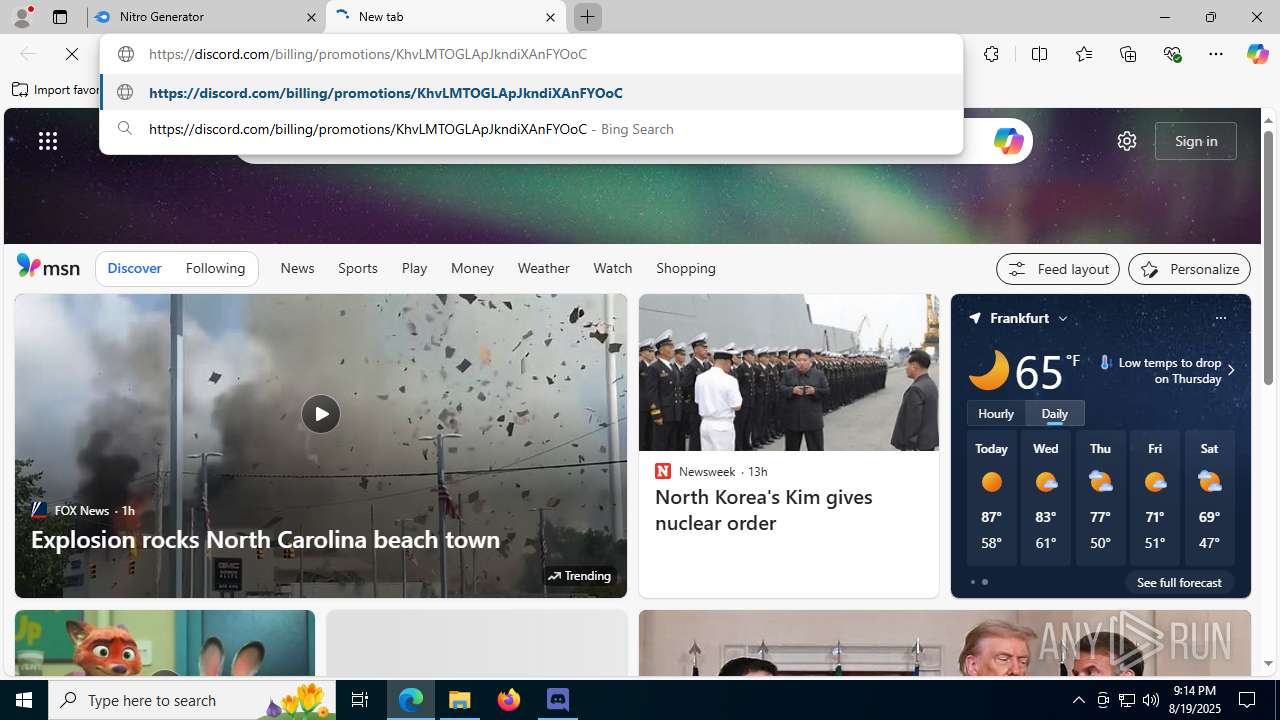This screenshot has height=720, width=1280.
Task: Click the Sign in button
Action: 1196,141
